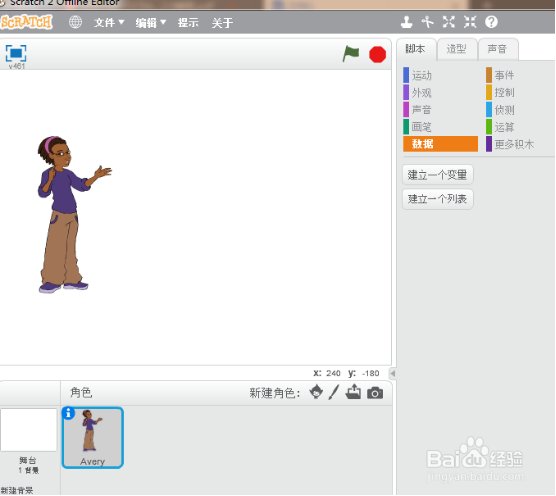
Task: Click the 角色 panel heading
Action: point(81,392)
